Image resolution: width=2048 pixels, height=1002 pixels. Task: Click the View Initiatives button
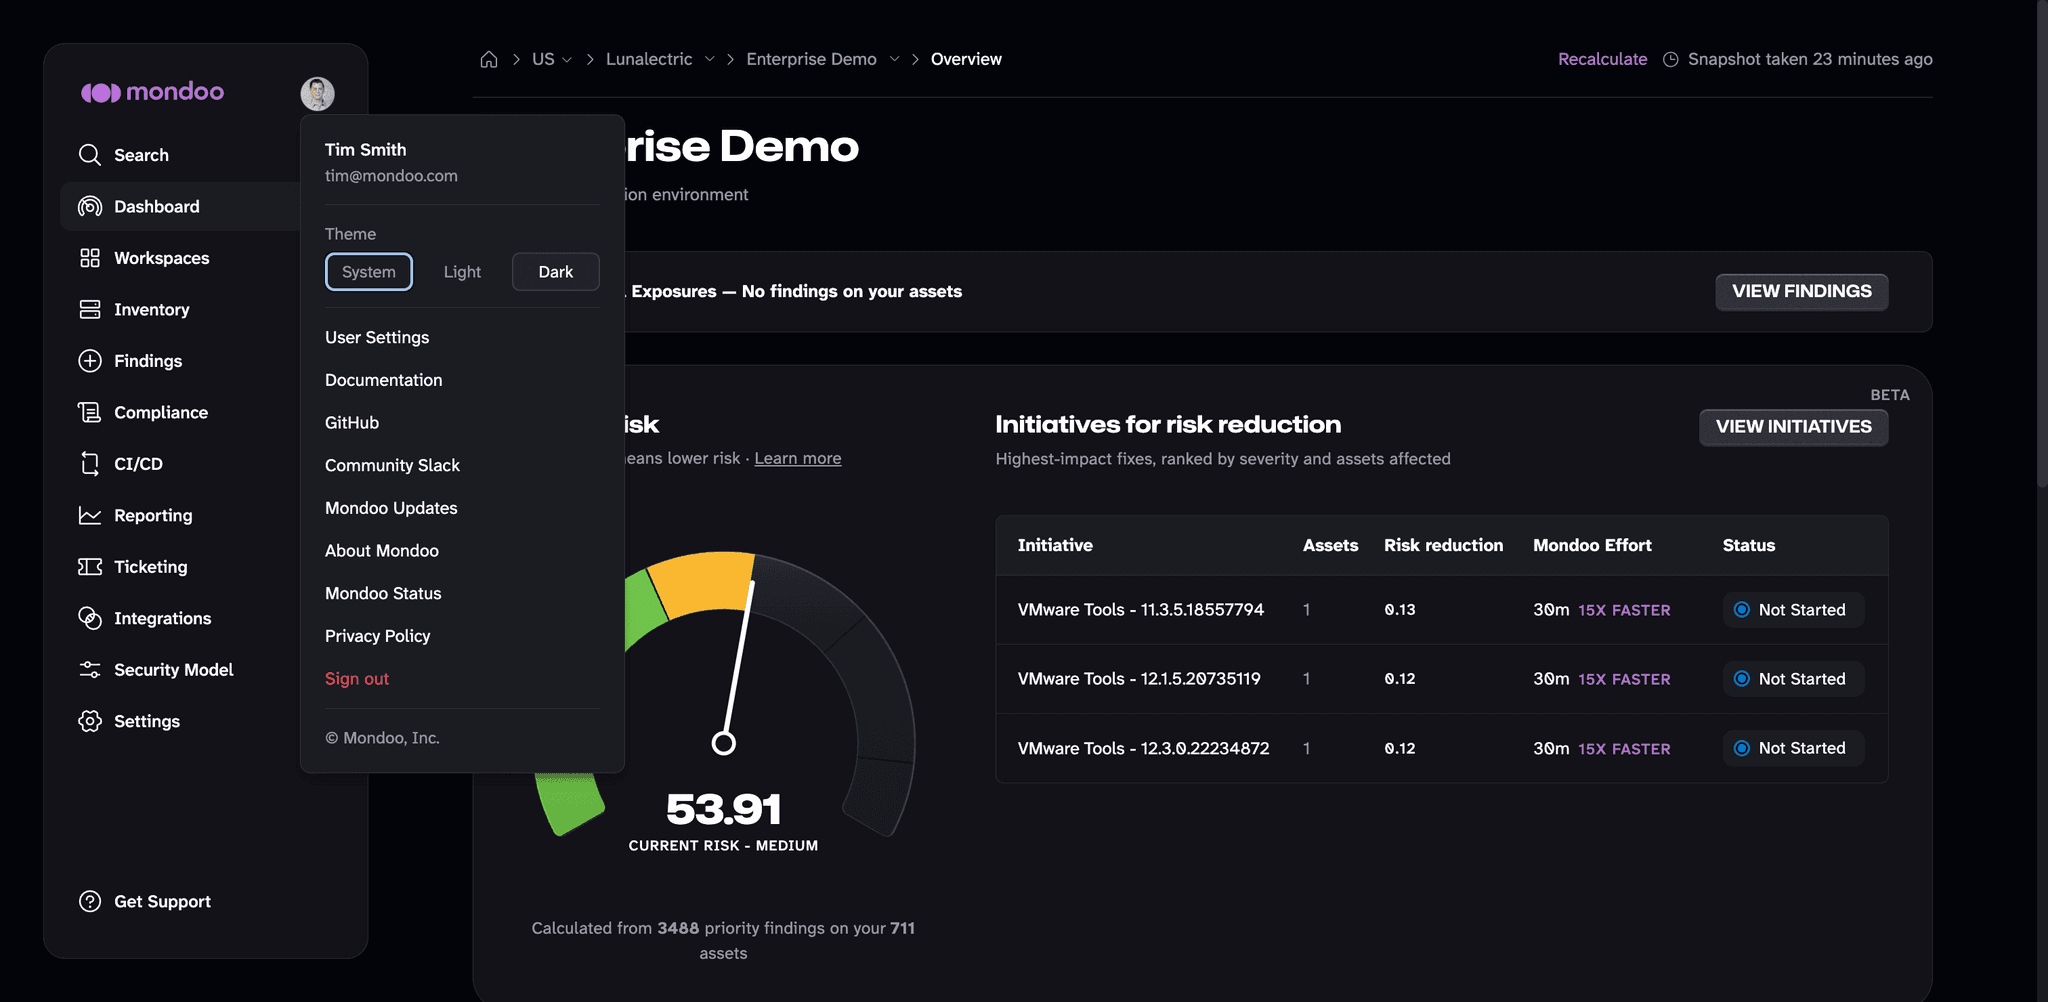click(x=1794, y=427)
